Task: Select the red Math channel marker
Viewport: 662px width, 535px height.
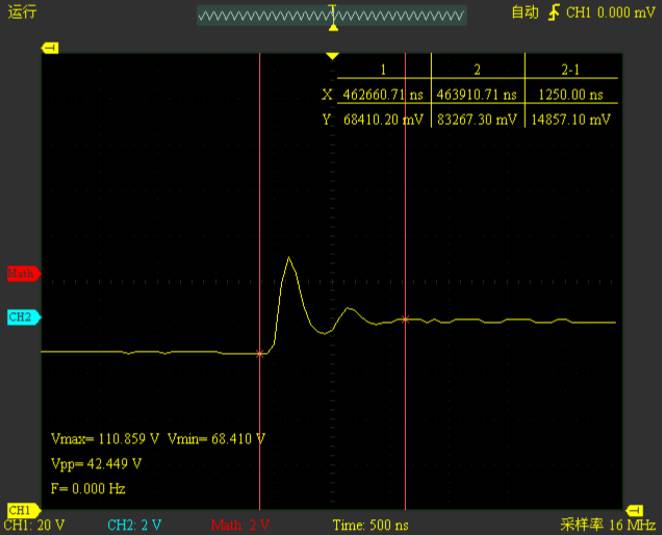Action: point(21,273)
